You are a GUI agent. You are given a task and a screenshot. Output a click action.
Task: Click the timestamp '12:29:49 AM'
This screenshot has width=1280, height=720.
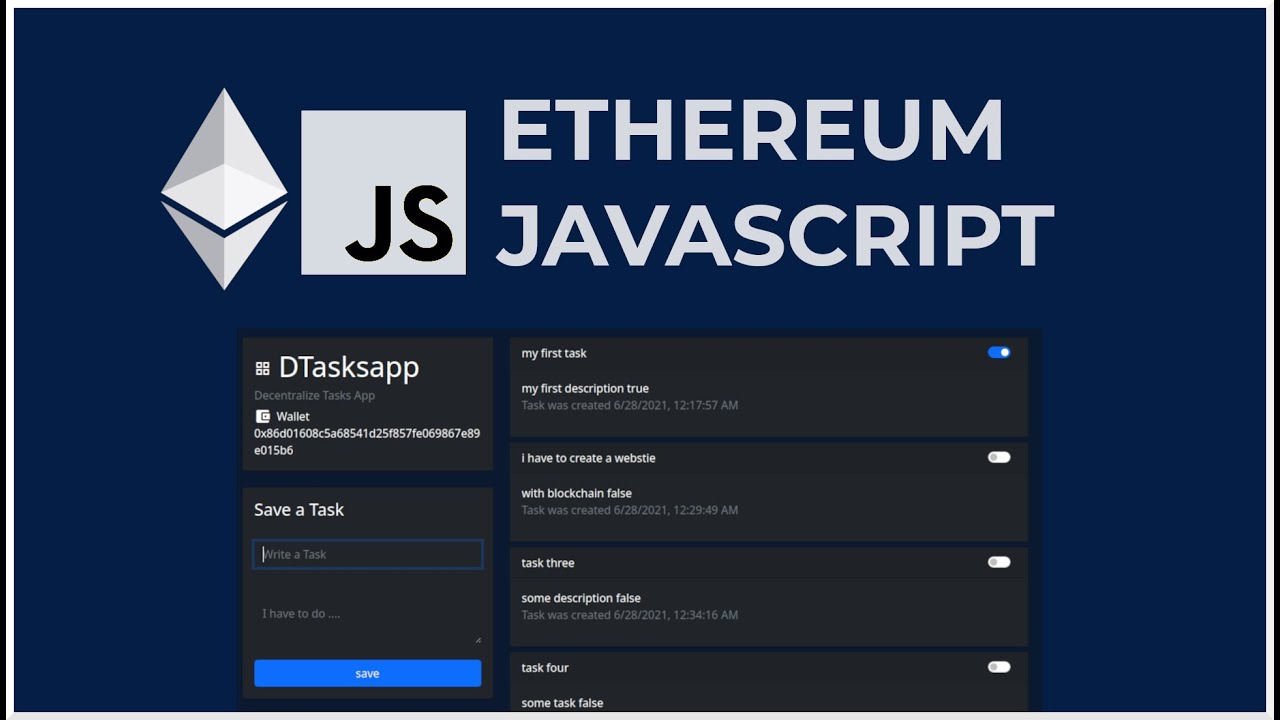(705, 510)
